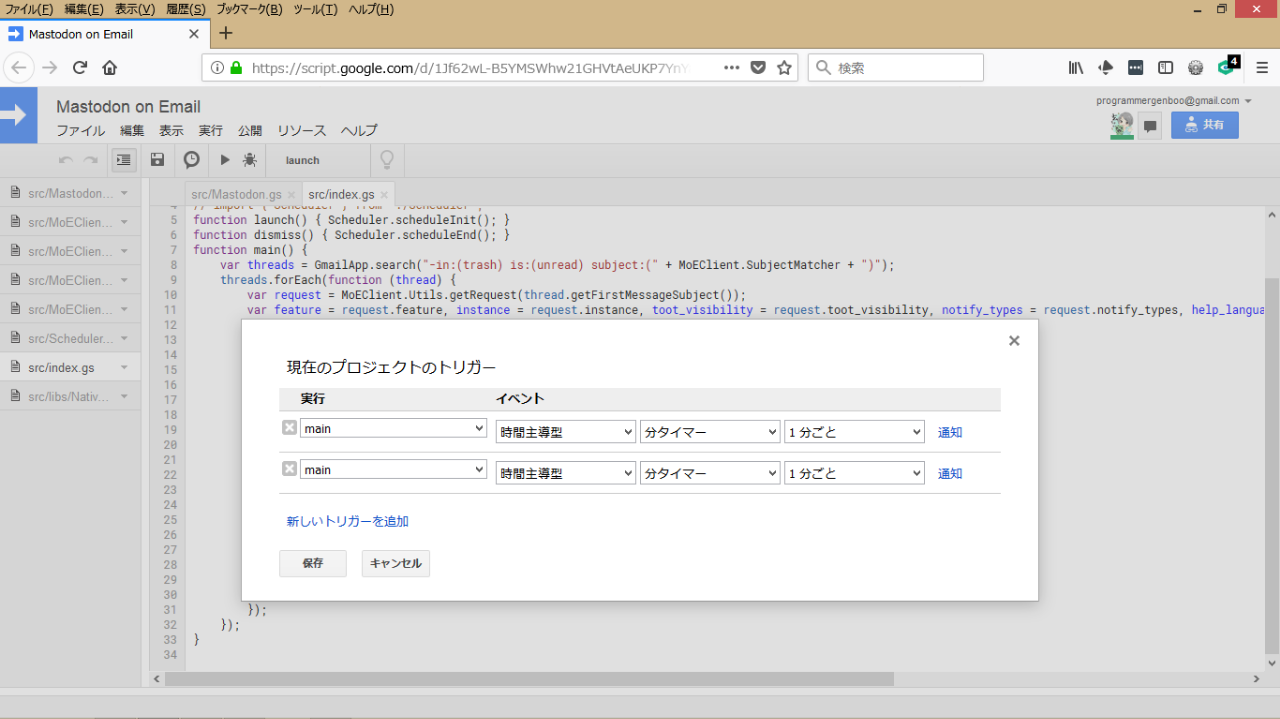The height and width of the screenshot is (719, 1280).
Task: Open second row's 時間主導型 event dropdown
Action: [x=565, y=474]
